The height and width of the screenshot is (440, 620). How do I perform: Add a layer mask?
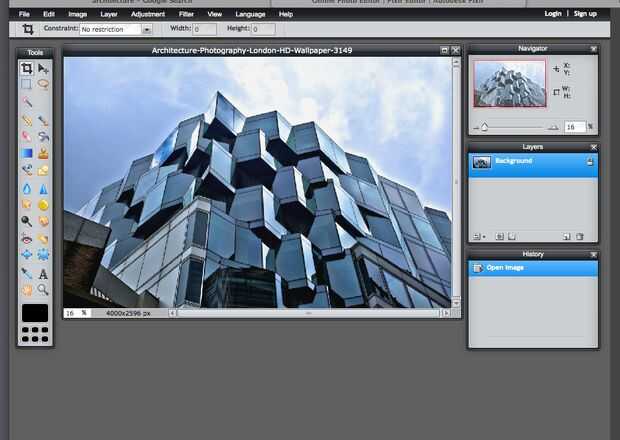pos(499,236)
